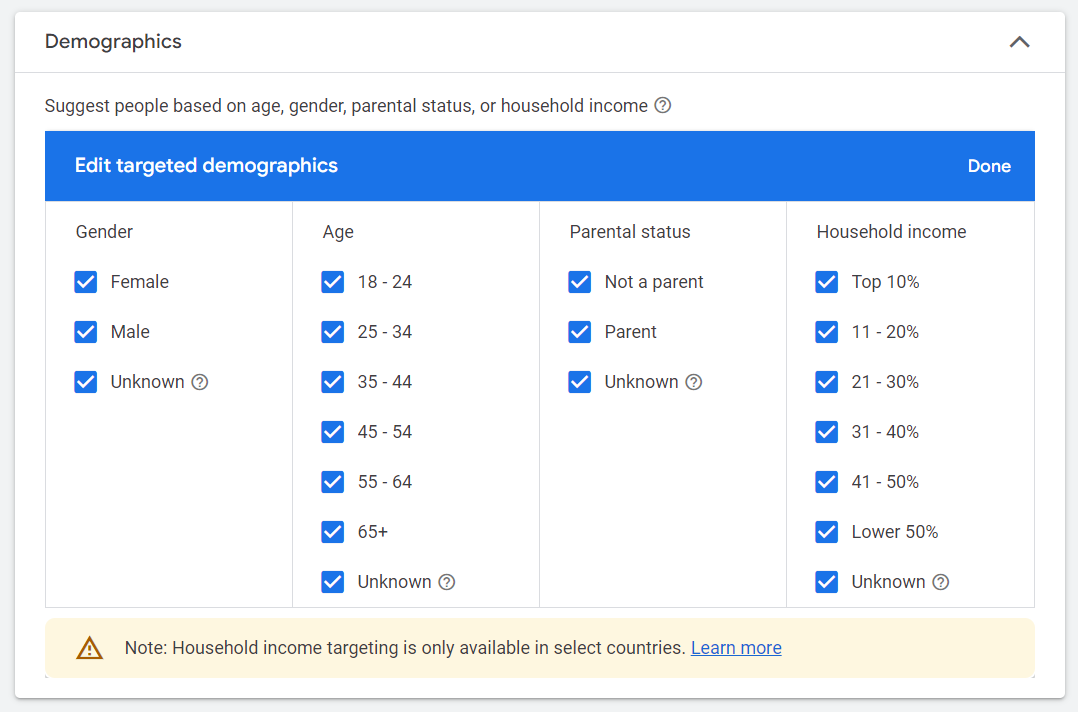Image resolution: width=1078 pixels, height=712 pixels.
Task: Open help for household income description
Action: 663,105
